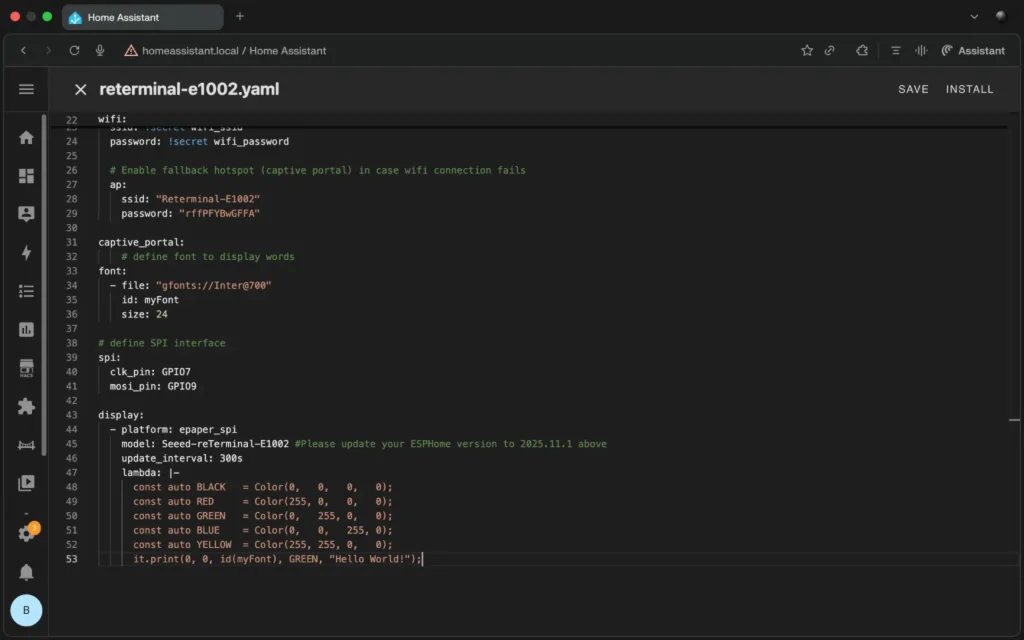This screenshot has width=1024, height=640.
Task: Go forward in browser history
Action: pos(48,50)
